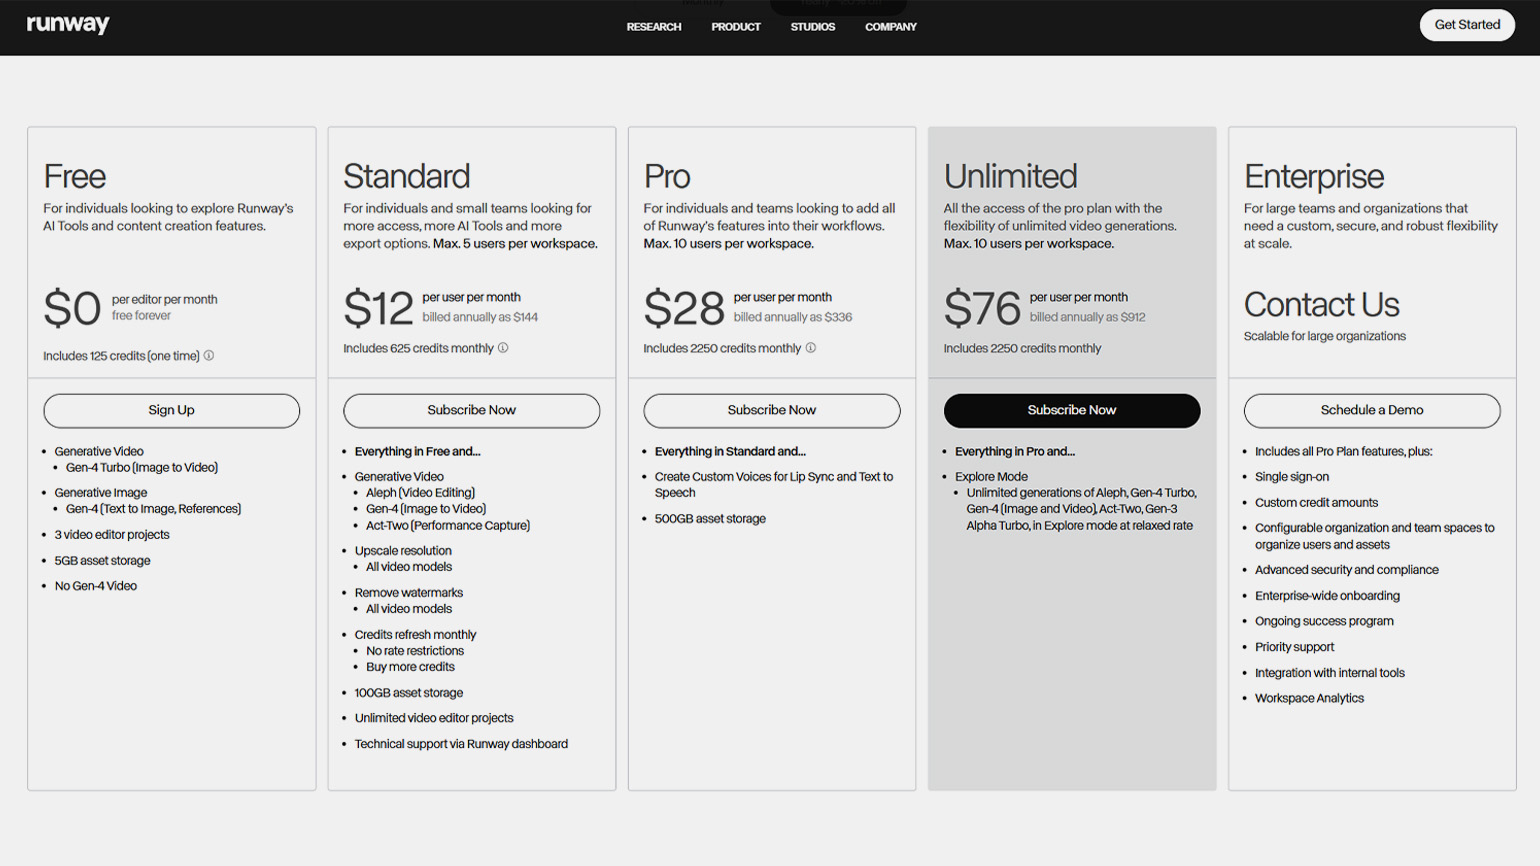
Task: Click 'Enterprise-wide onboarding'
Action: coord(1327,596)
